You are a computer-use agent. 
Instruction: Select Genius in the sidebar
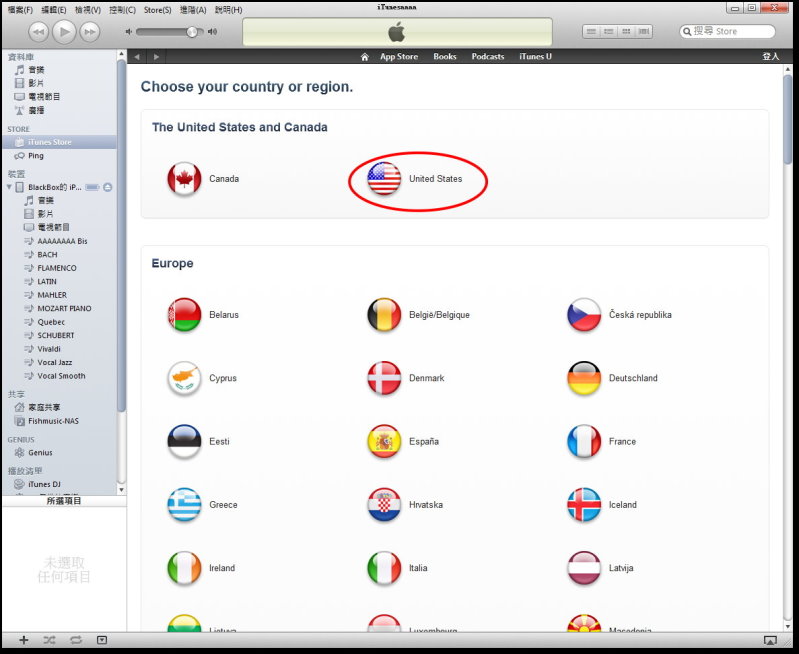click(40, 453)
